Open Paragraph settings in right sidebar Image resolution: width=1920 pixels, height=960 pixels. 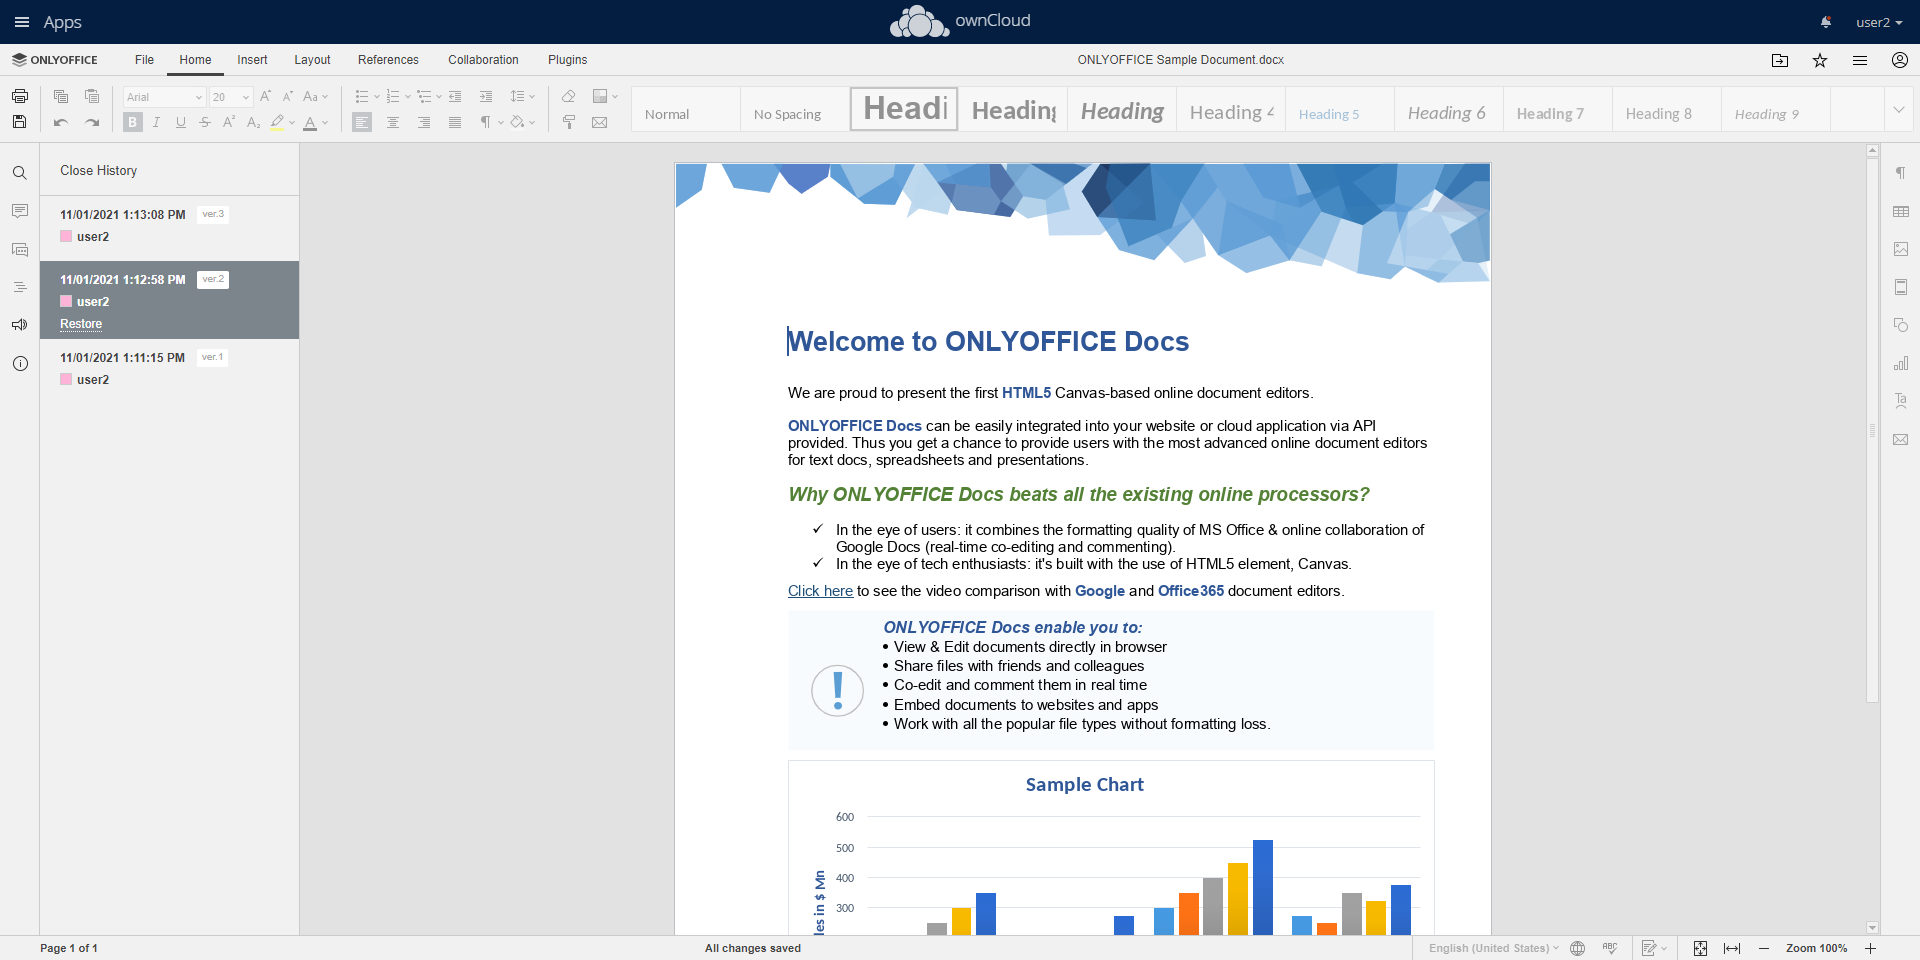(x=1901, y=173)
